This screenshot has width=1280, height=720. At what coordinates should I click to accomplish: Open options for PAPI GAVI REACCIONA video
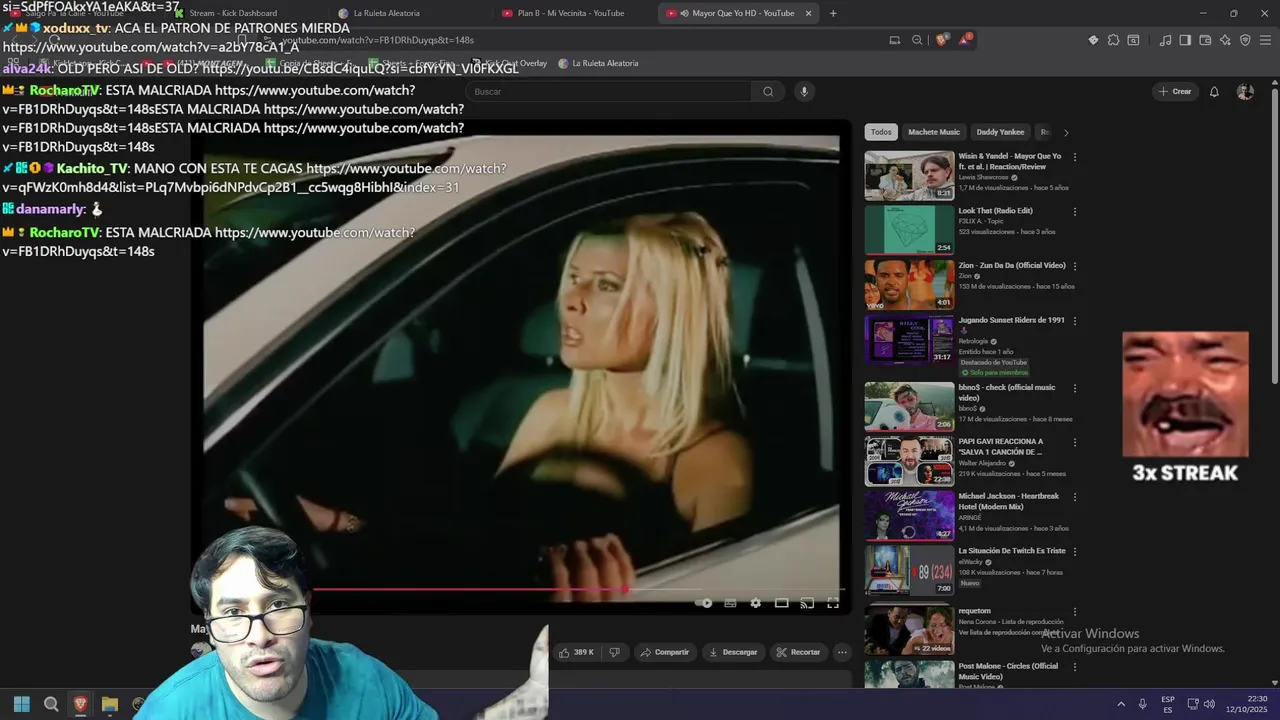click(1075, 442)
